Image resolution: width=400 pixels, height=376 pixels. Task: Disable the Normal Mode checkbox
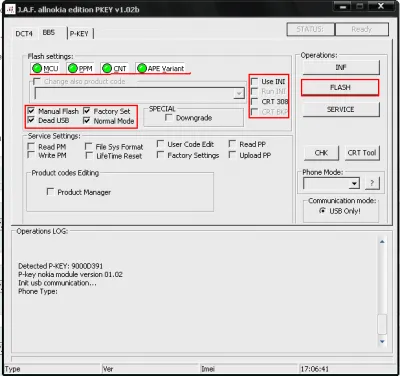click(x=87, y=120)
